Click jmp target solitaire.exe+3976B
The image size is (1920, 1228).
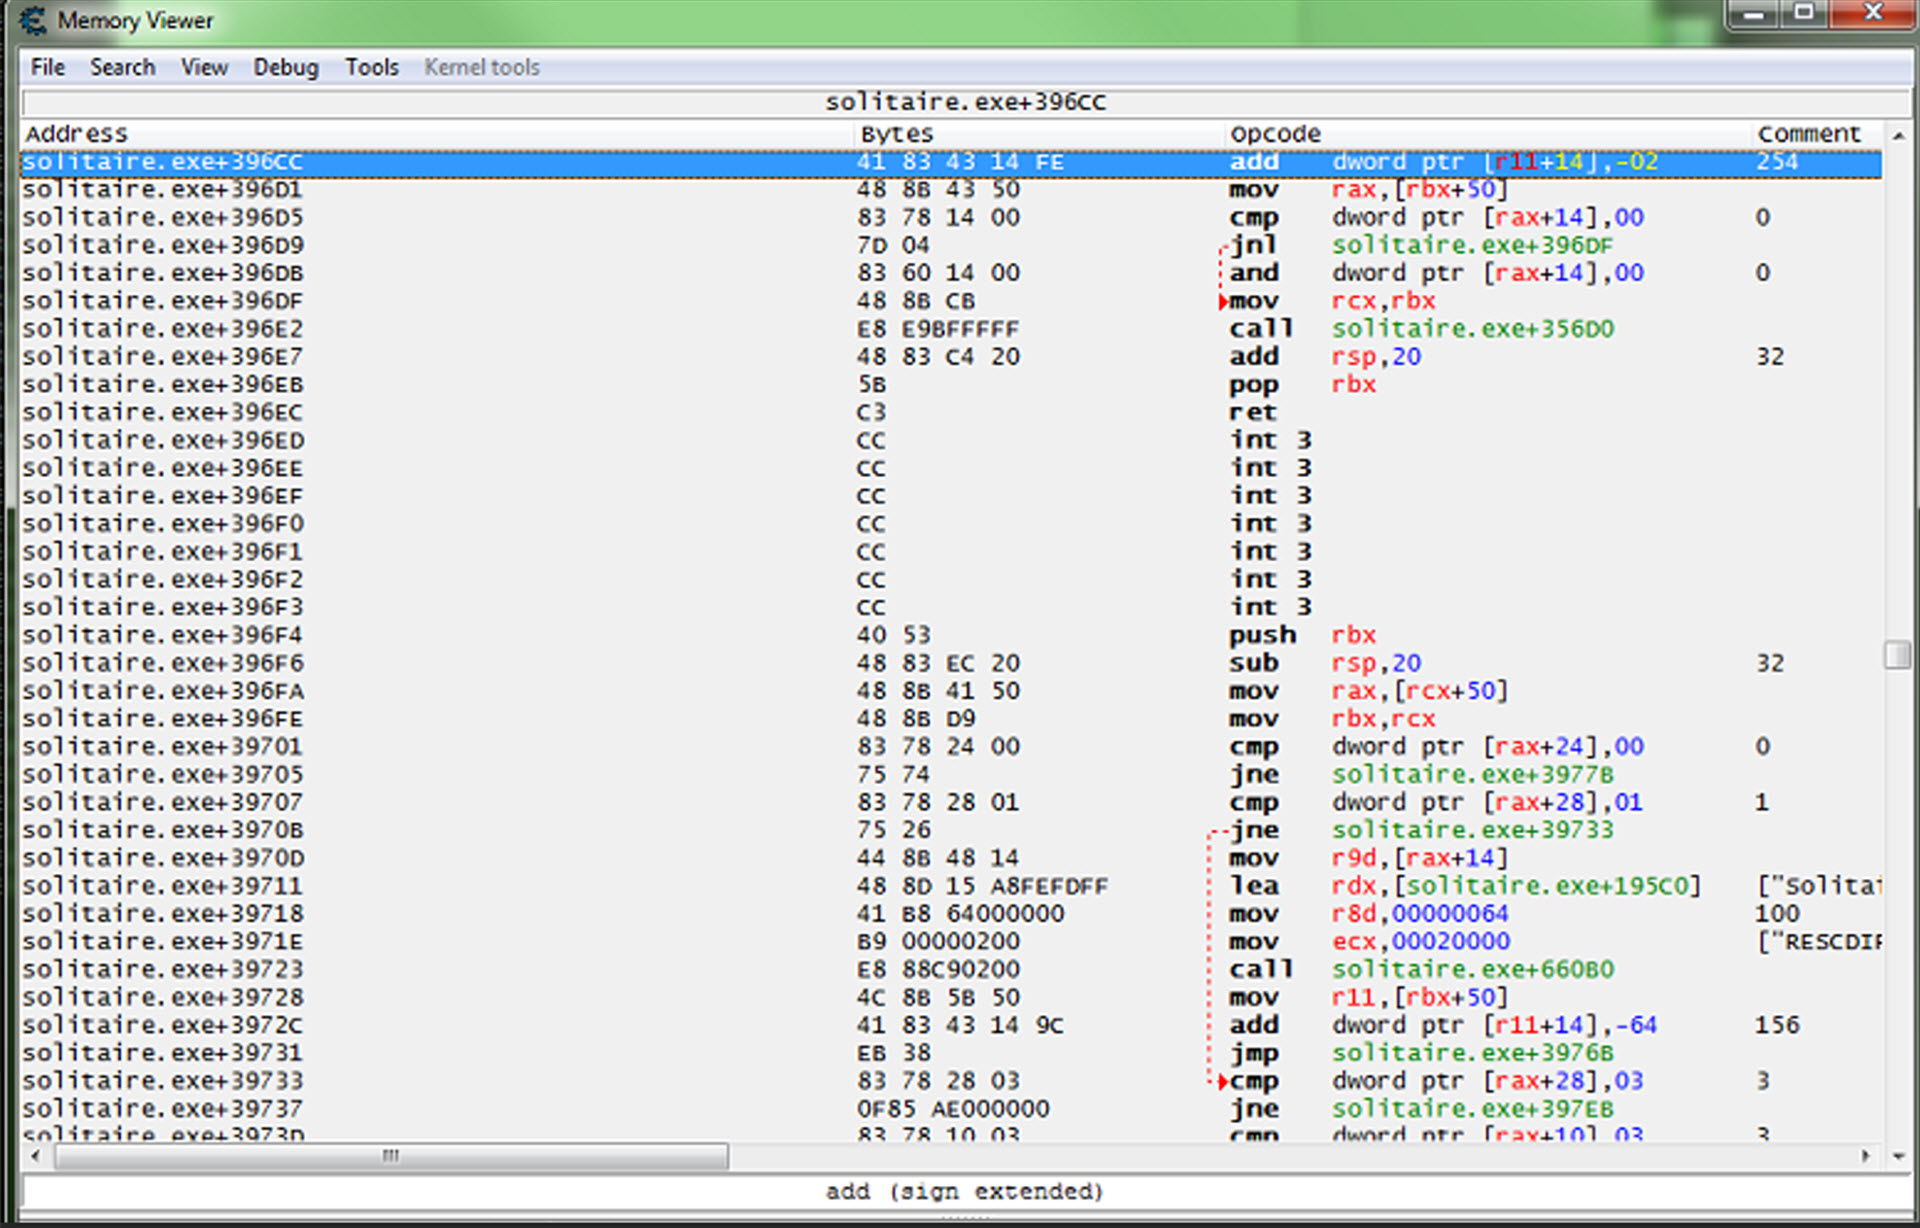pyautogui.click(x=1473, y=1054)
